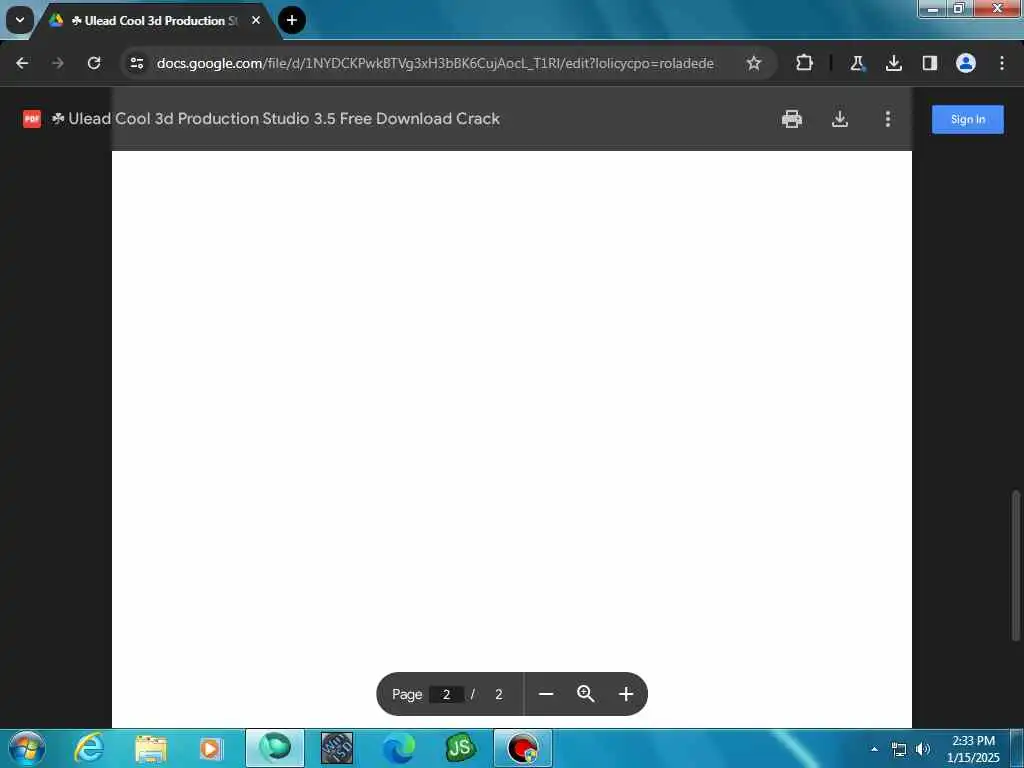Screen dimensions: 1024x768
Task: Launch Internet Explorer from the taskbar
Action: point(89,748)
